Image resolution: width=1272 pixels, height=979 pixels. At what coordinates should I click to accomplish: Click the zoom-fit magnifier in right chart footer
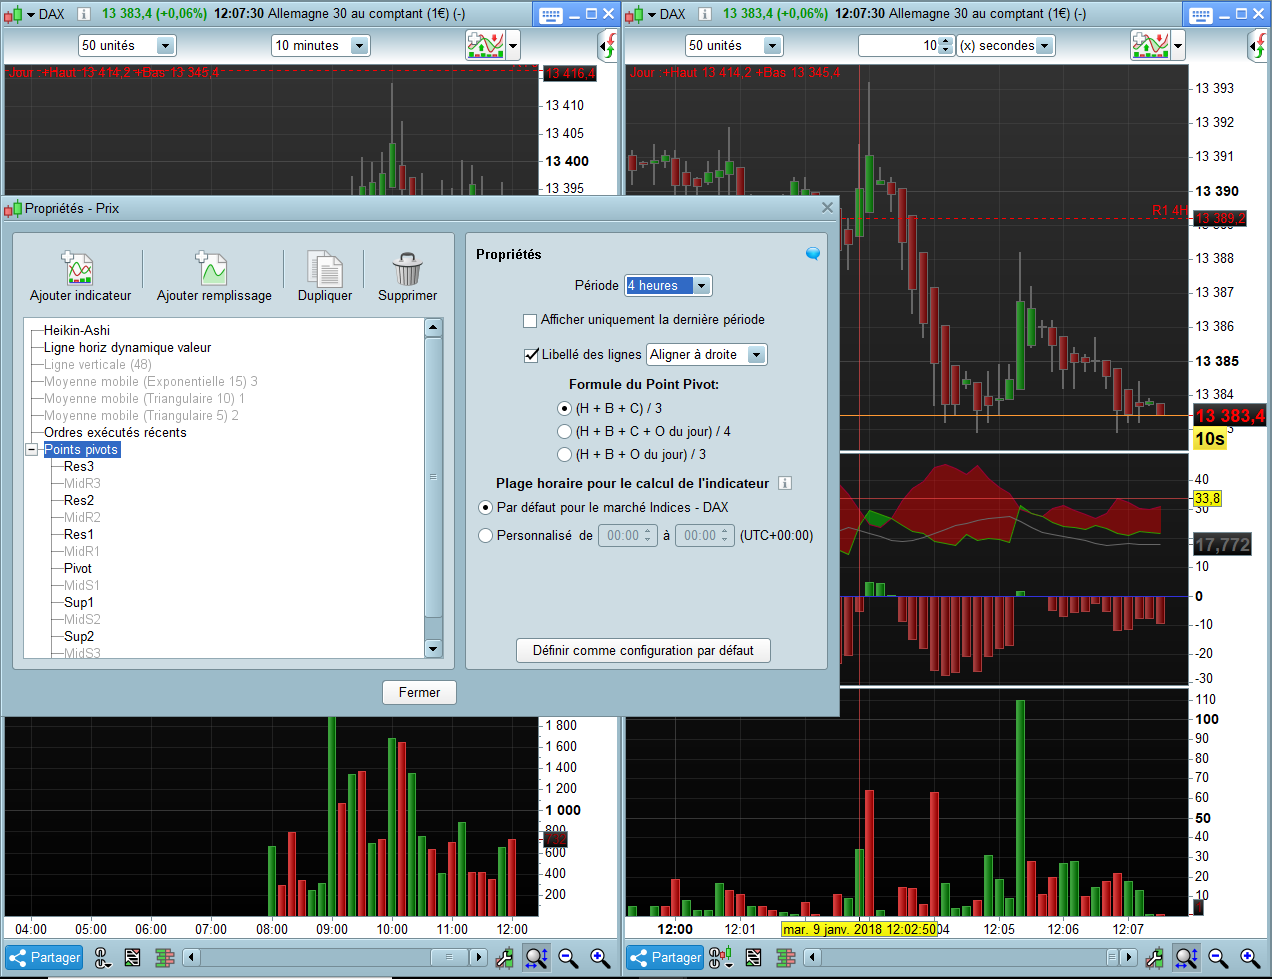coord(1187,958)
